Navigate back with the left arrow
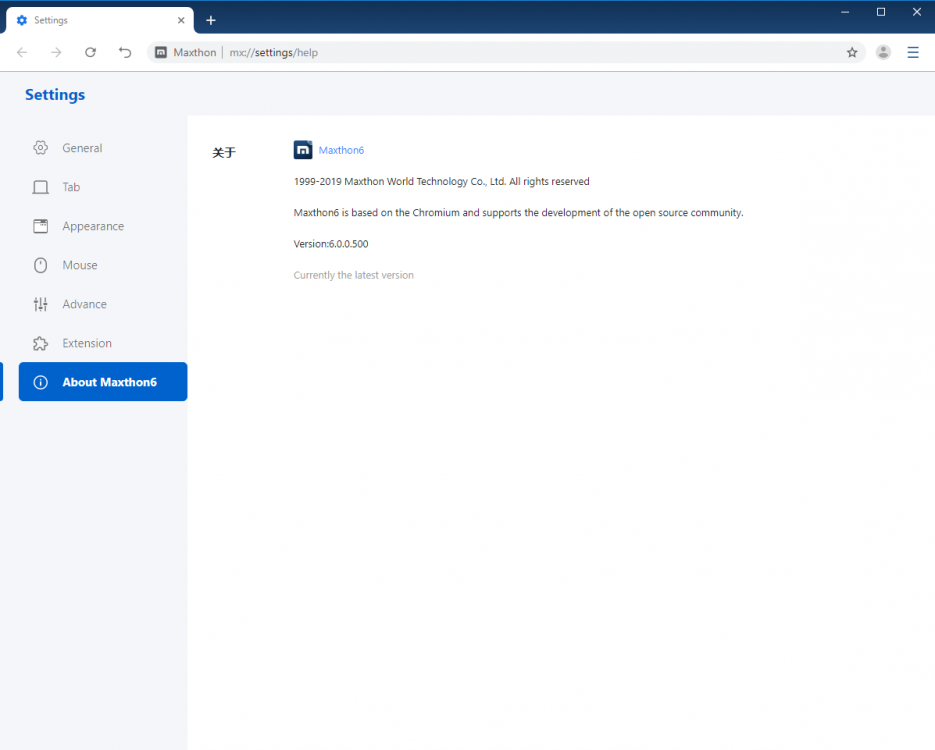 click(21, 52)
